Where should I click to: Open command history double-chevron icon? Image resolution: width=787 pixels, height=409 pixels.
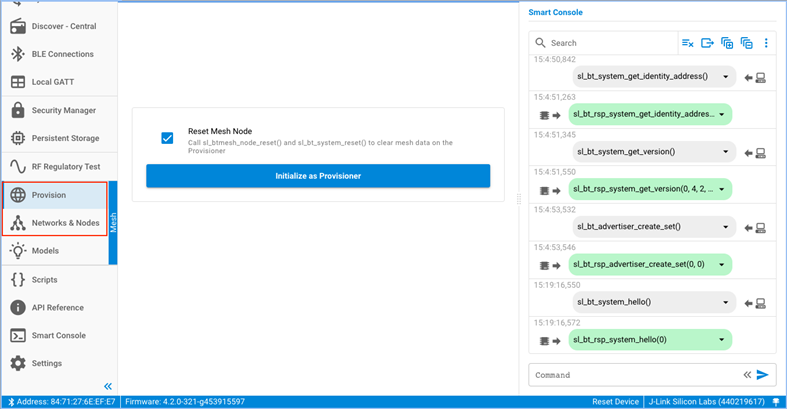[746, 375]
